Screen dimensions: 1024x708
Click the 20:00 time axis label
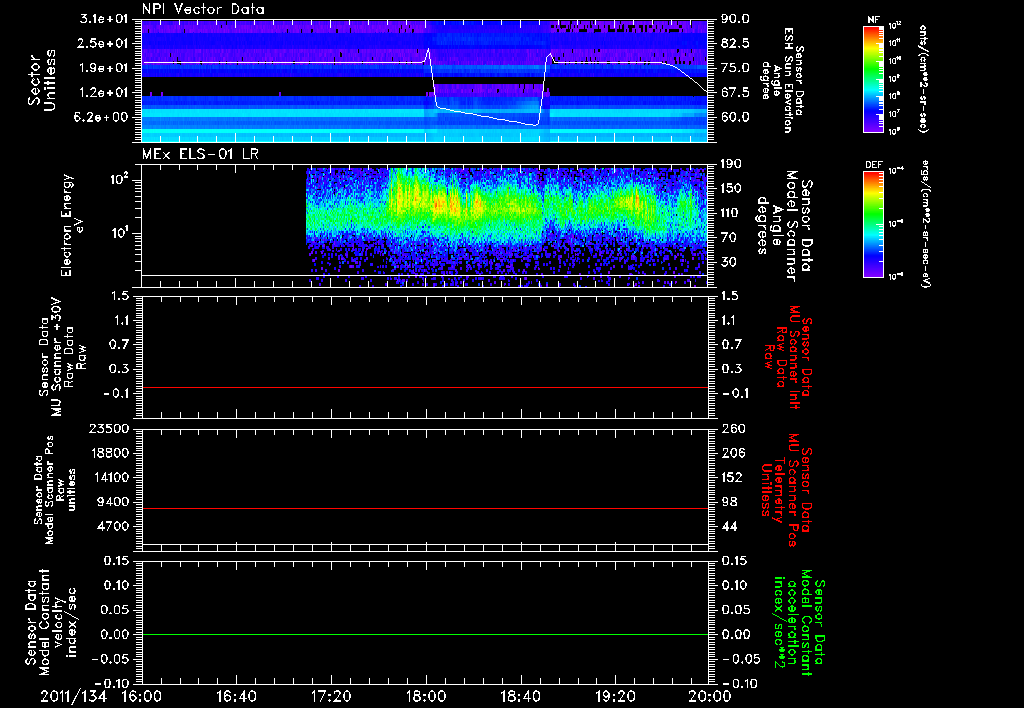tap(710, 696)
